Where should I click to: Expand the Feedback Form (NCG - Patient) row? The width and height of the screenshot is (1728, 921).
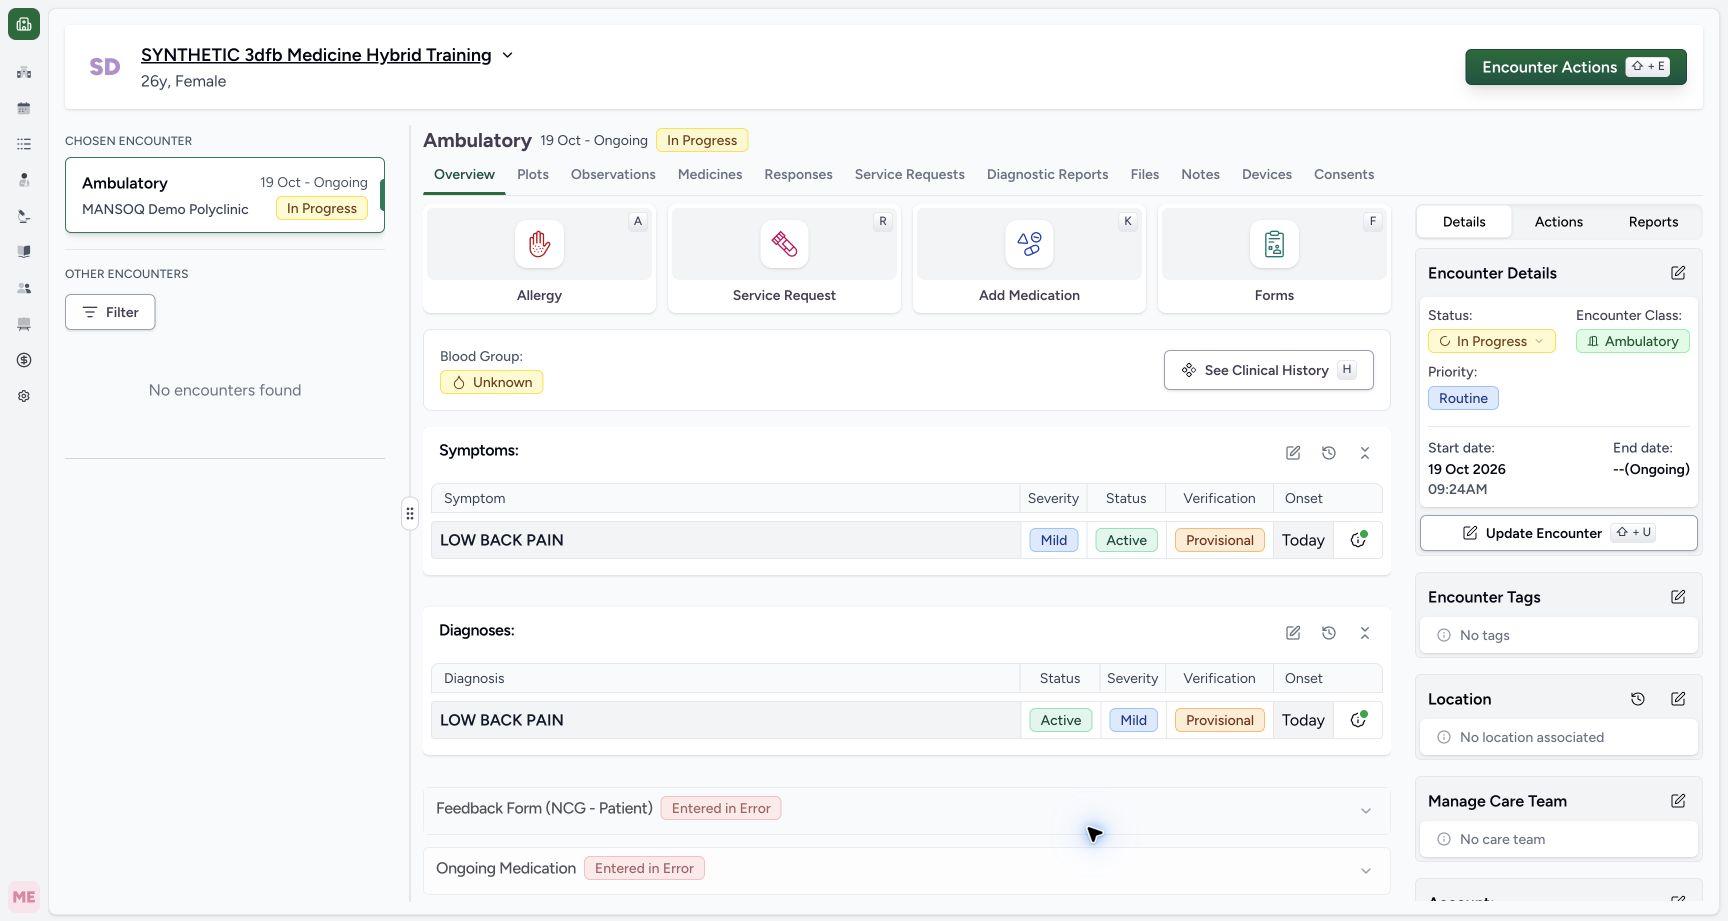point(907,810)
